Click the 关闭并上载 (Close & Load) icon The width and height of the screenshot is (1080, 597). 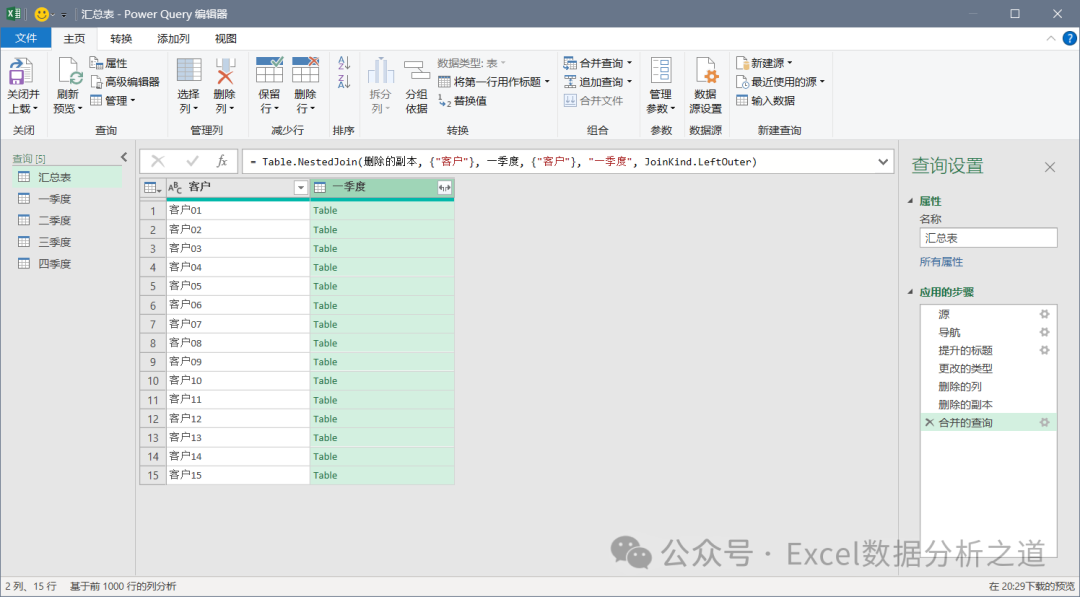(21, 71)
